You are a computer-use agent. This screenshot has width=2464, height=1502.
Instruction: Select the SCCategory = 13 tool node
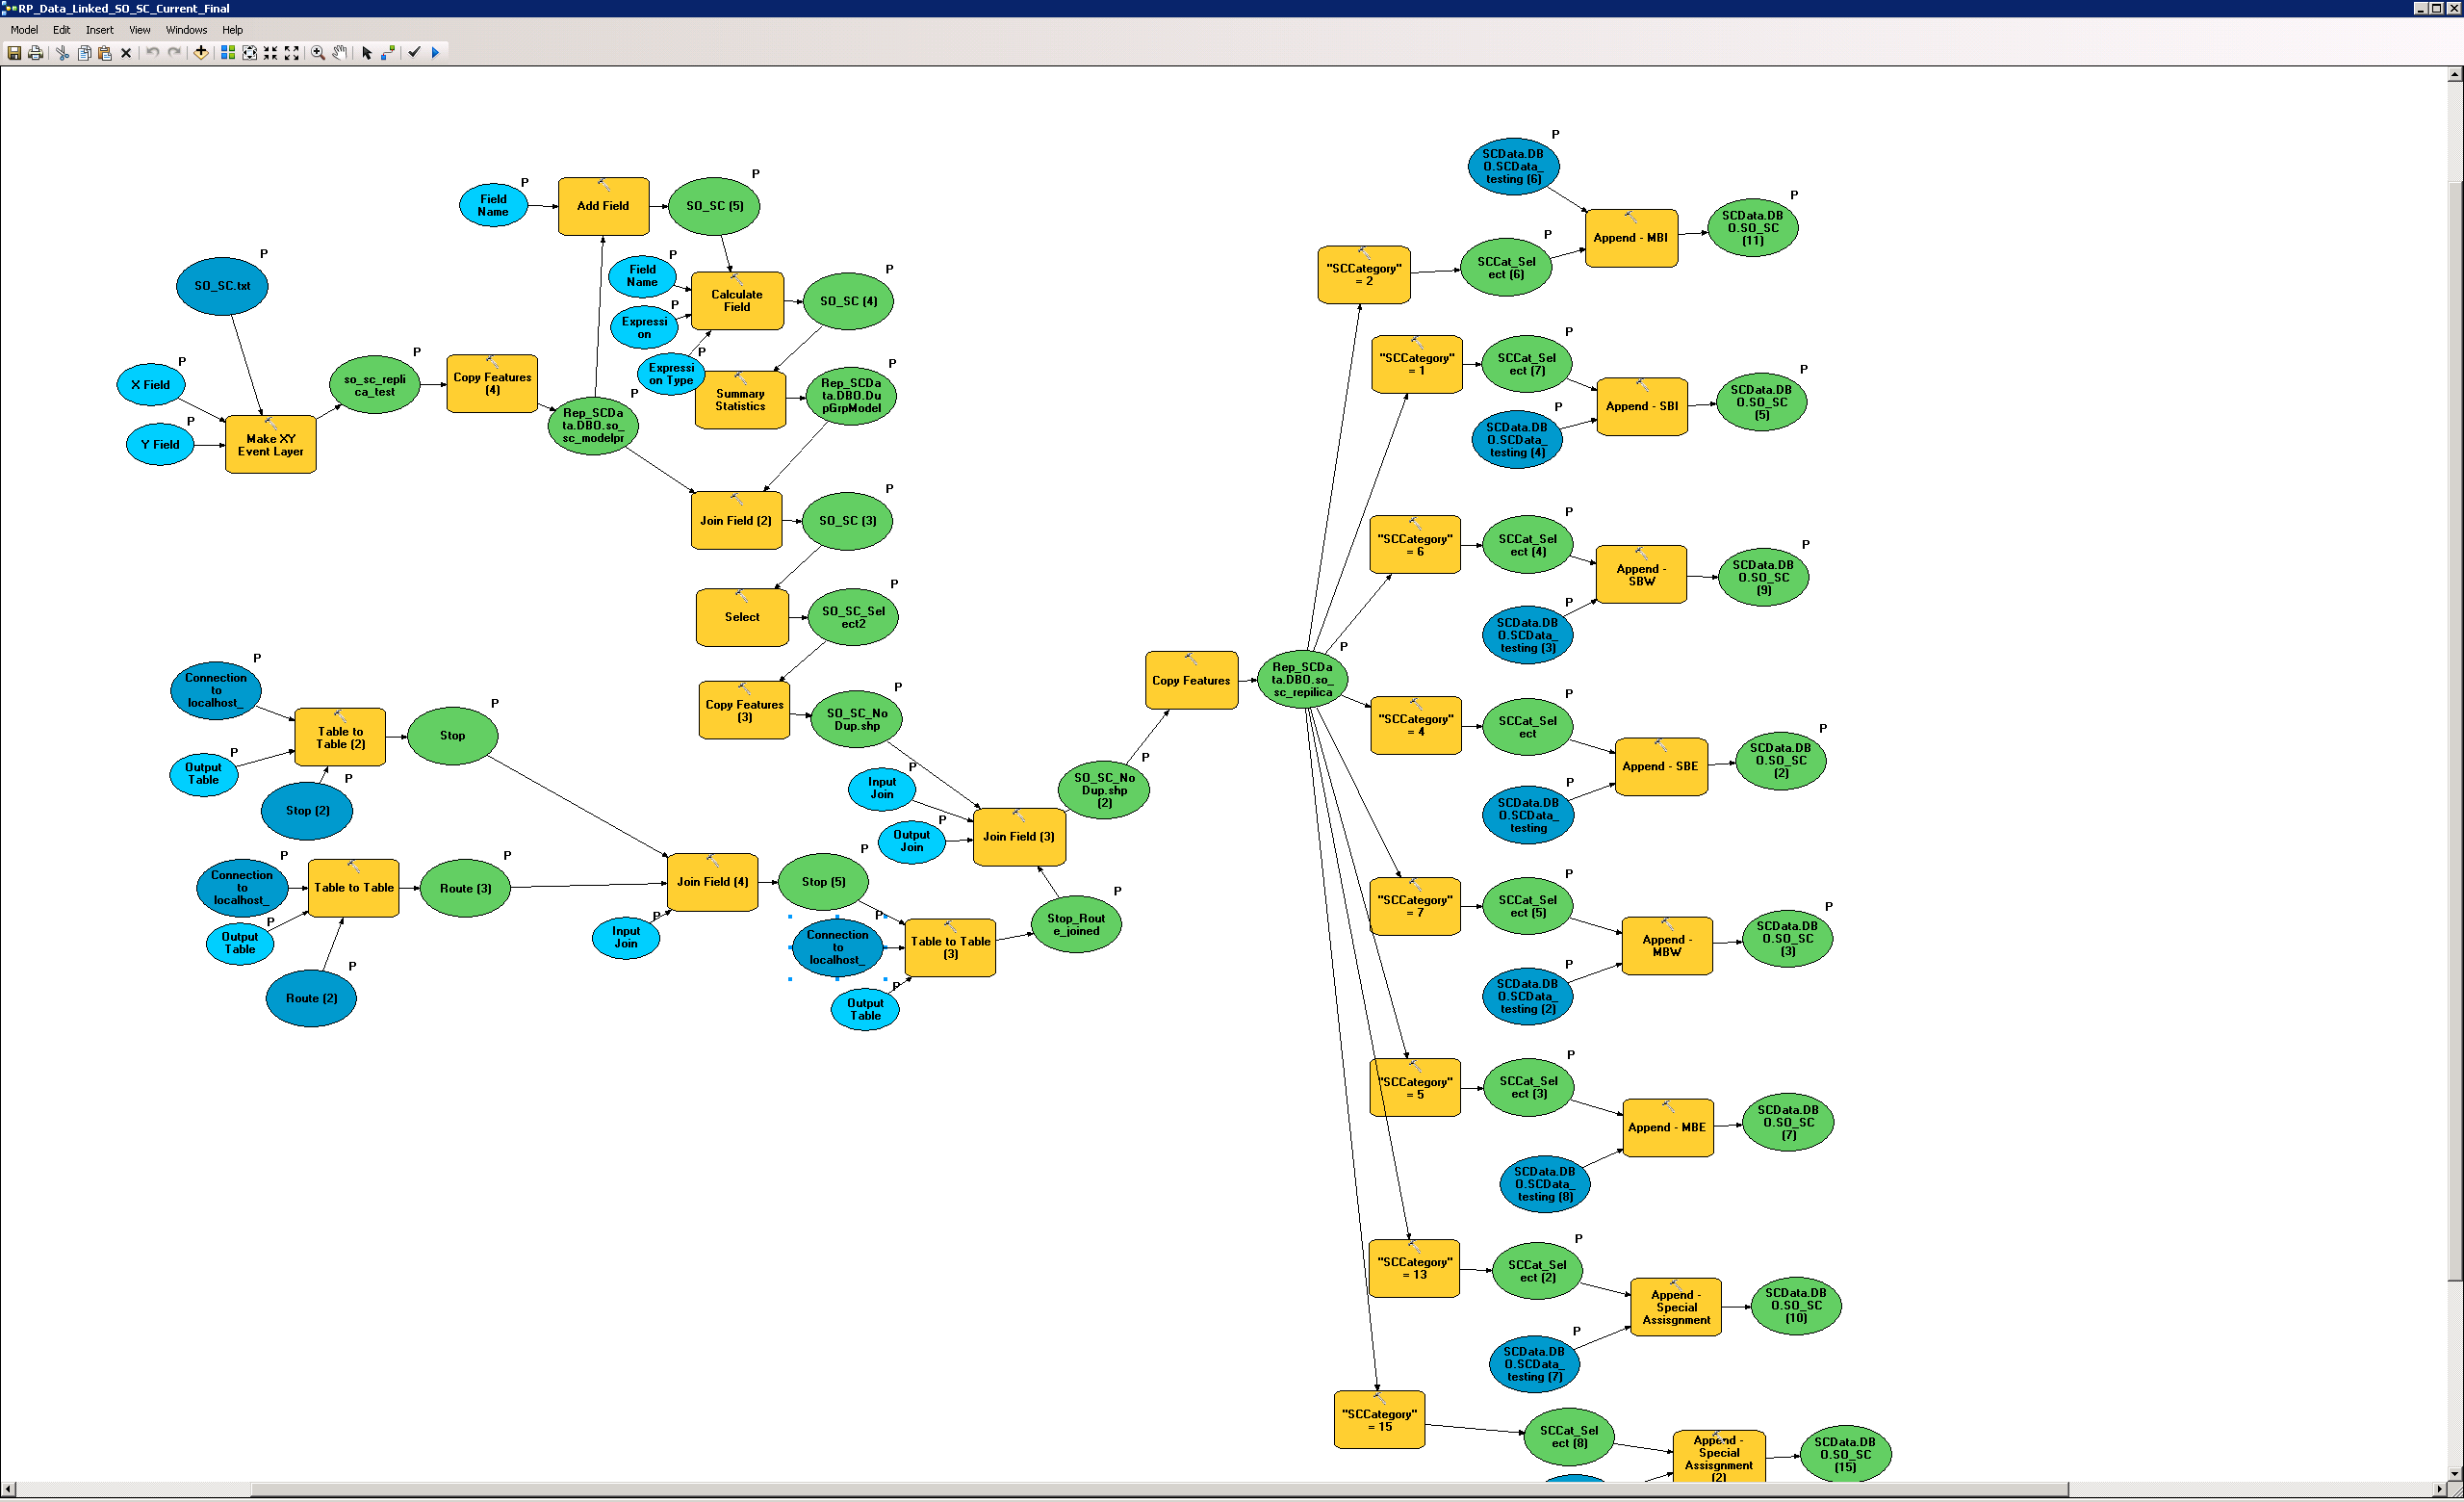pos(1414,1268)
